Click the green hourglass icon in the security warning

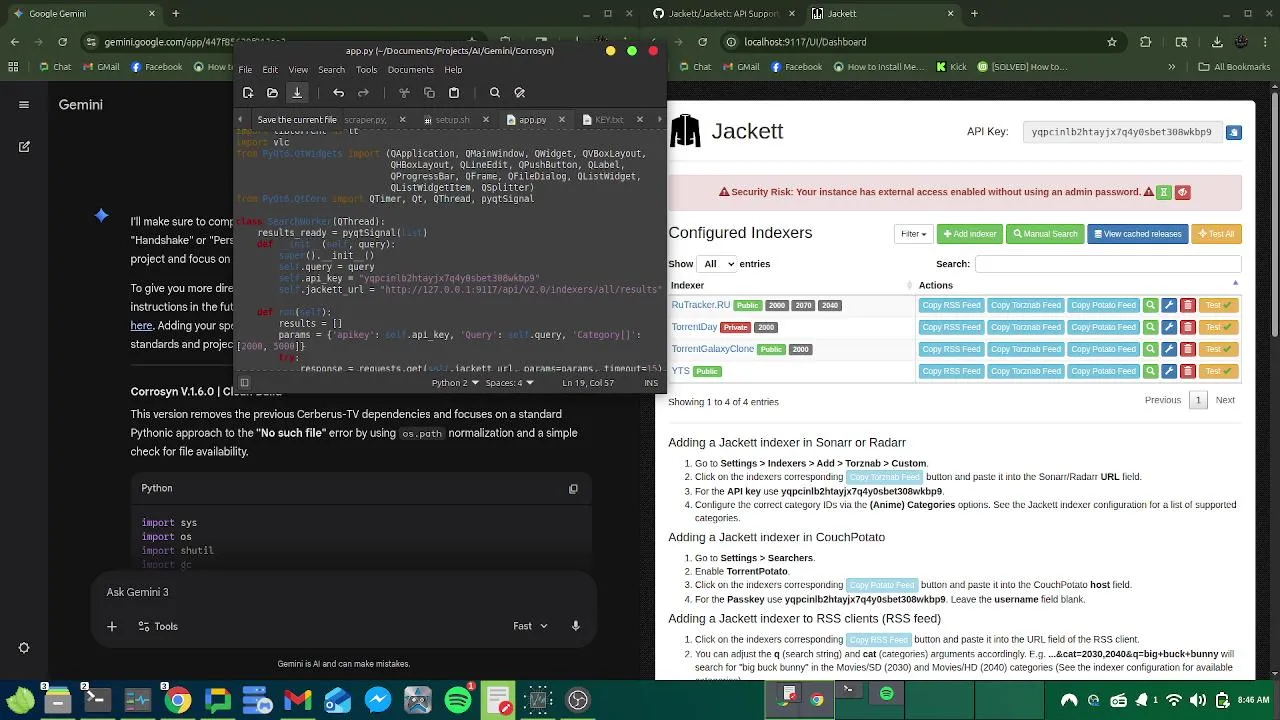(x=1164, y=192)
